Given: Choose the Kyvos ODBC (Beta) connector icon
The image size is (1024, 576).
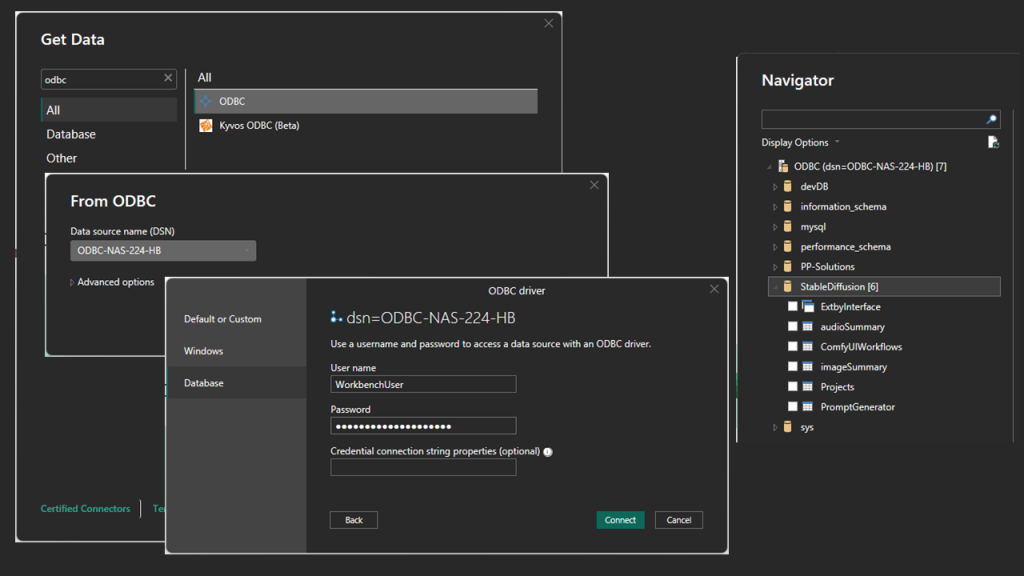Looking at the screenshot, I should point(206,126).
